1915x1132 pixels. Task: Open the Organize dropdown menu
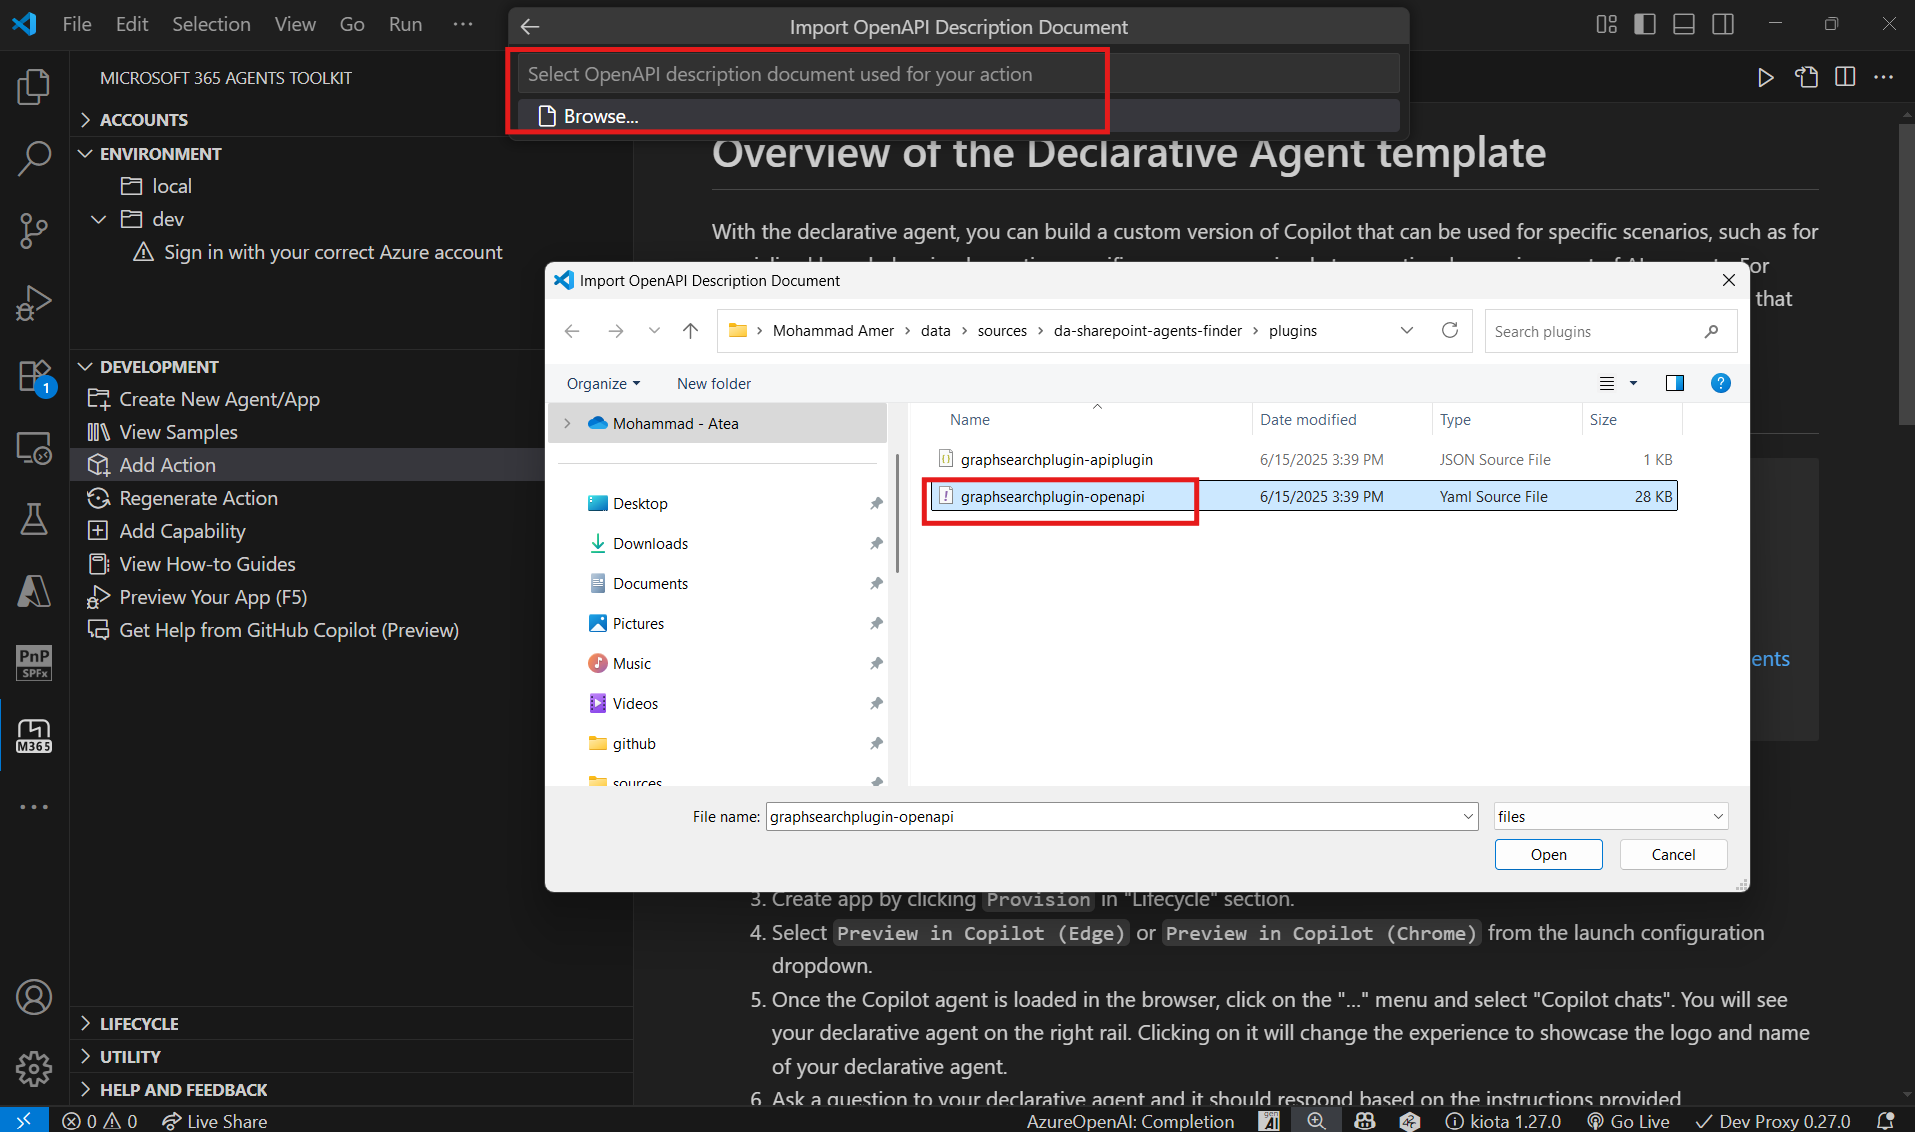(x=603, y=383)
